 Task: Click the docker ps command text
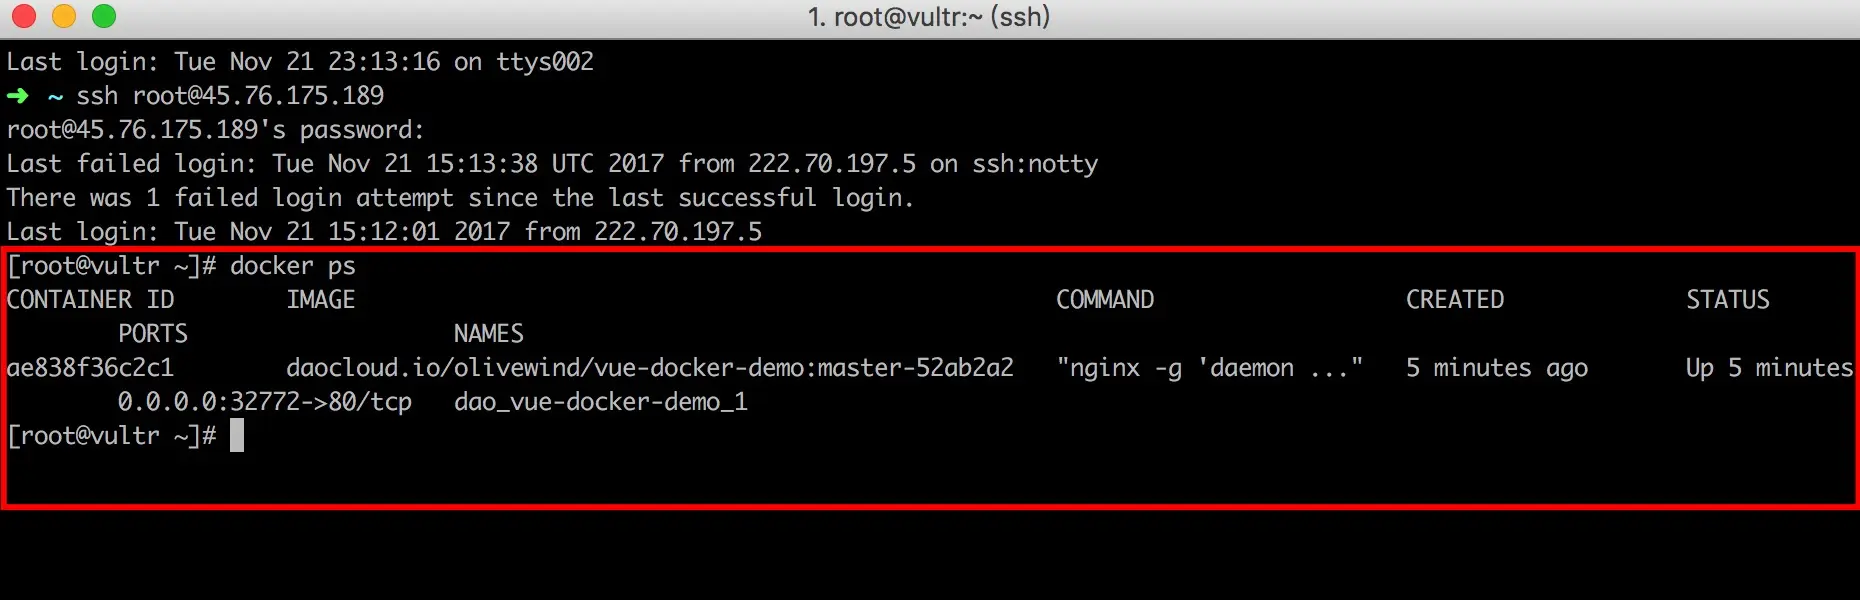pyautogui.click(x=293, y=266)
